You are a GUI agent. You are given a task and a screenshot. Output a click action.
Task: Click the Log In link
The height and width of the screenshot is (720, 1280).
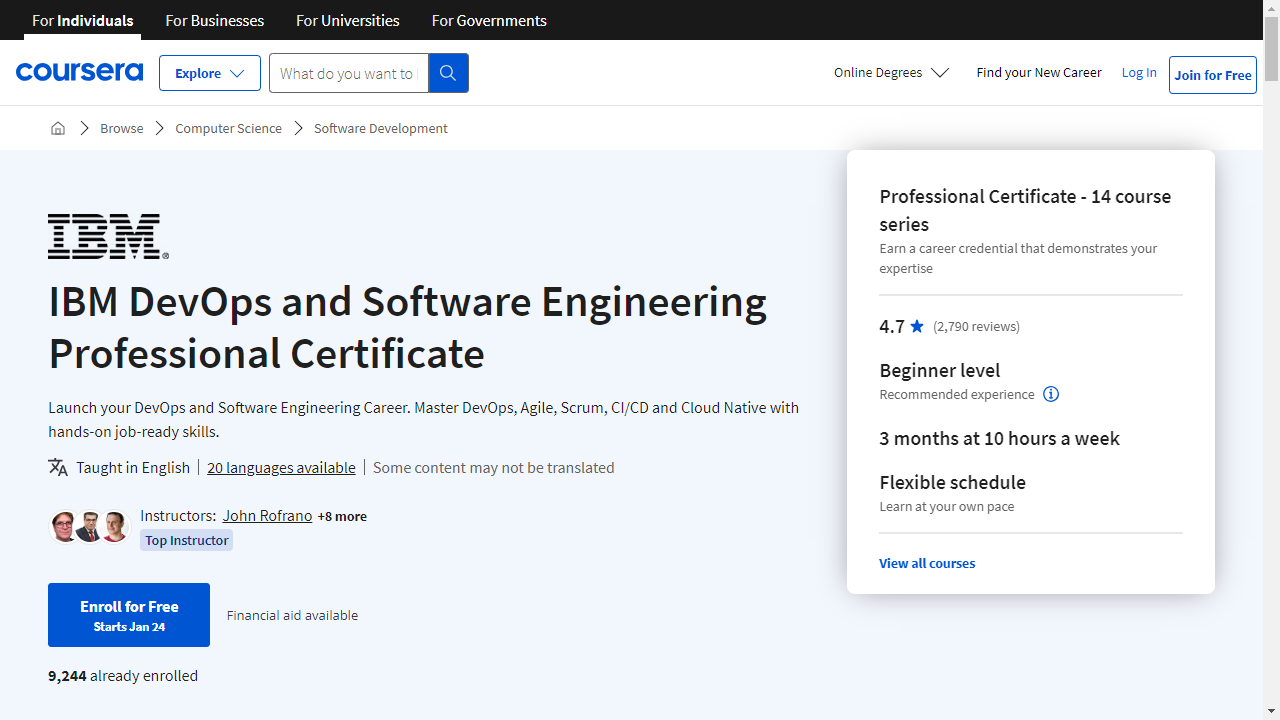(x=1139, y=72)
